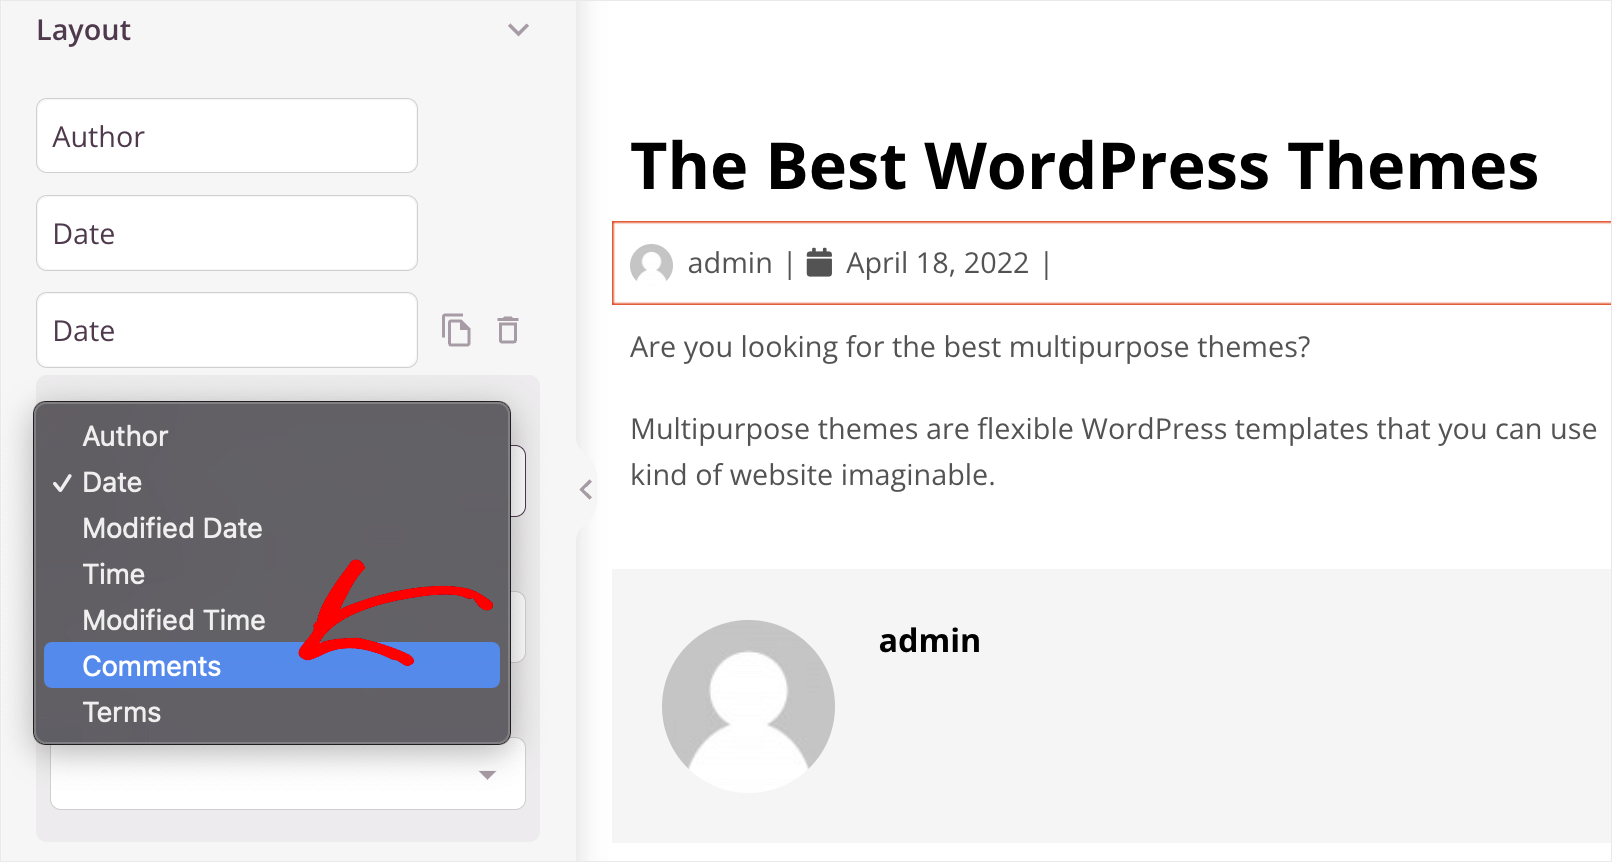
Task: Click the third layout item Date field
Action: tap(227, 330)
